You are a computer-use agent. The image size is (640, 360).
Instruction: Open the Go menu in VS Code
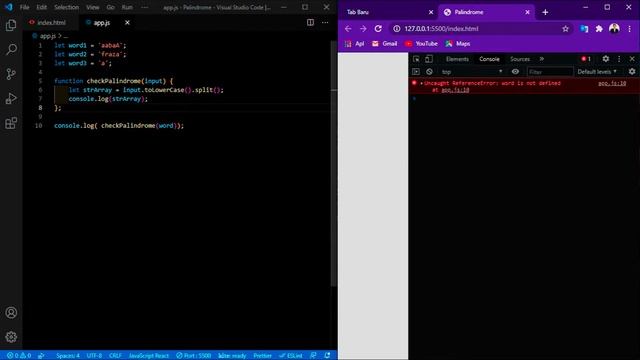click(110, 7)
